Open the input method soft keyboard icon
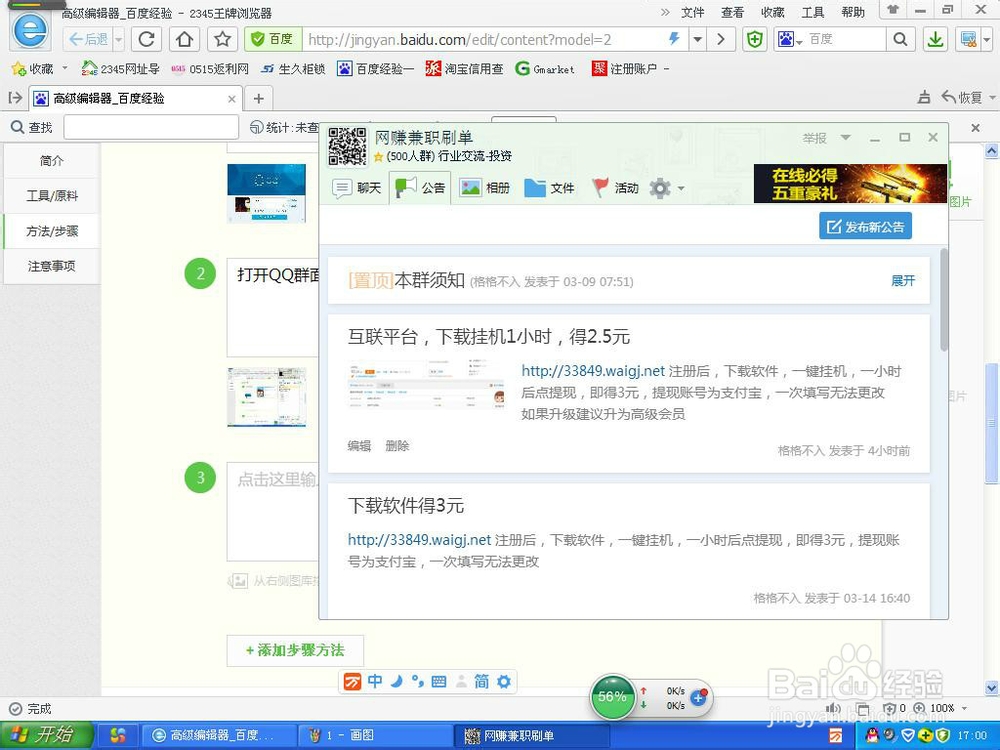This screenshot has width=1000, height=750. [439, 682]
